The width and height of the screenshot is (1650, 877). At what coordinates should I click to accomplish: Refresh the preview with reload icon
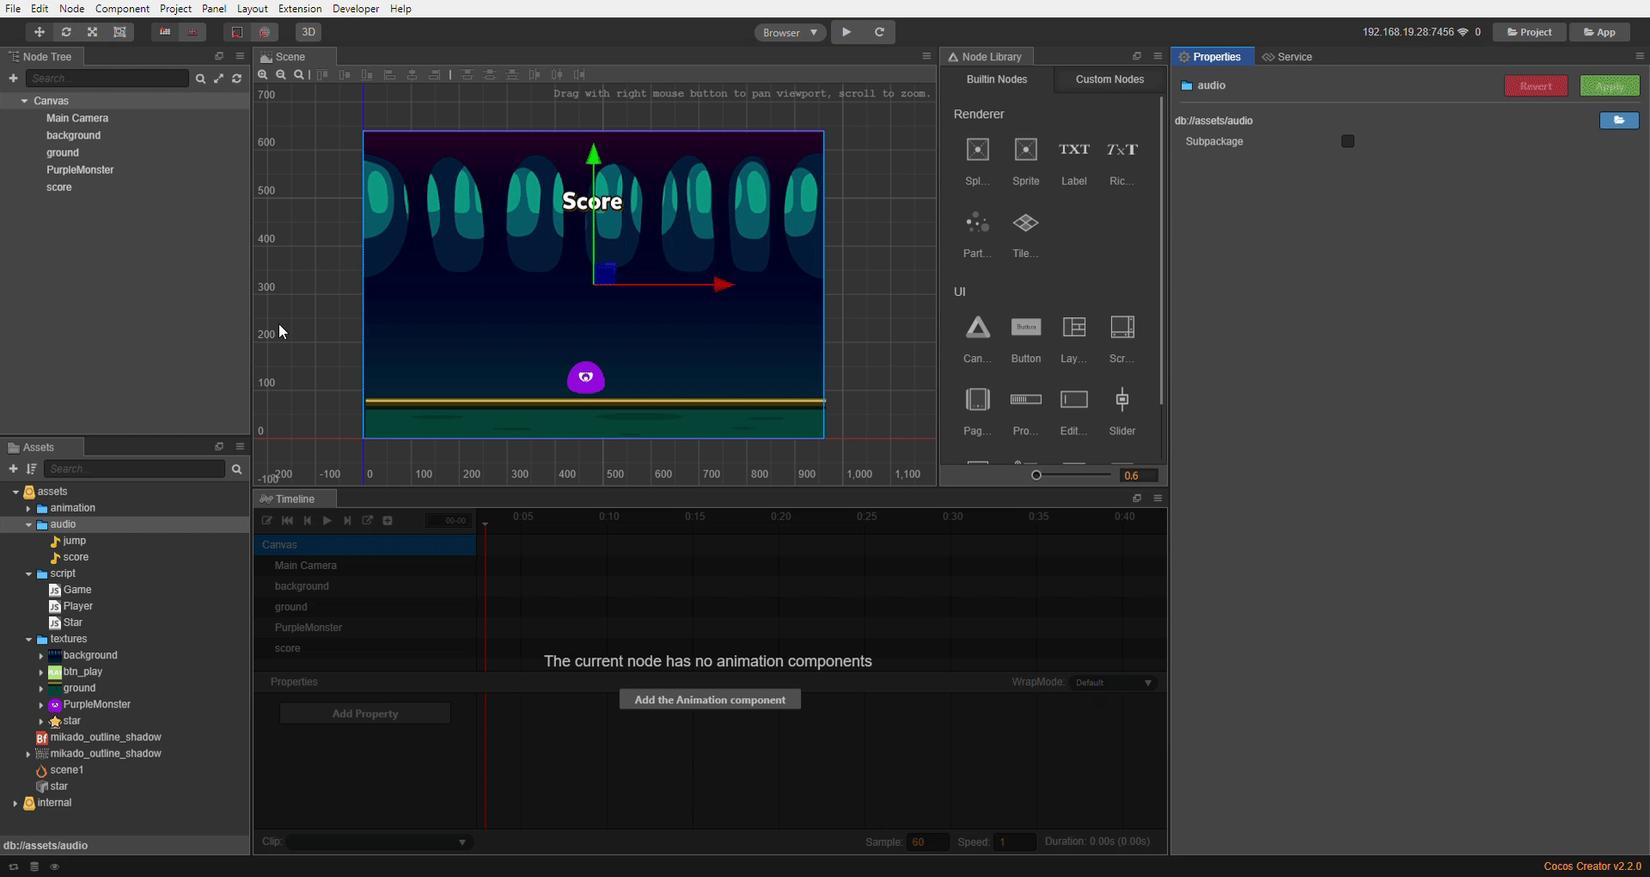point(879,32)
